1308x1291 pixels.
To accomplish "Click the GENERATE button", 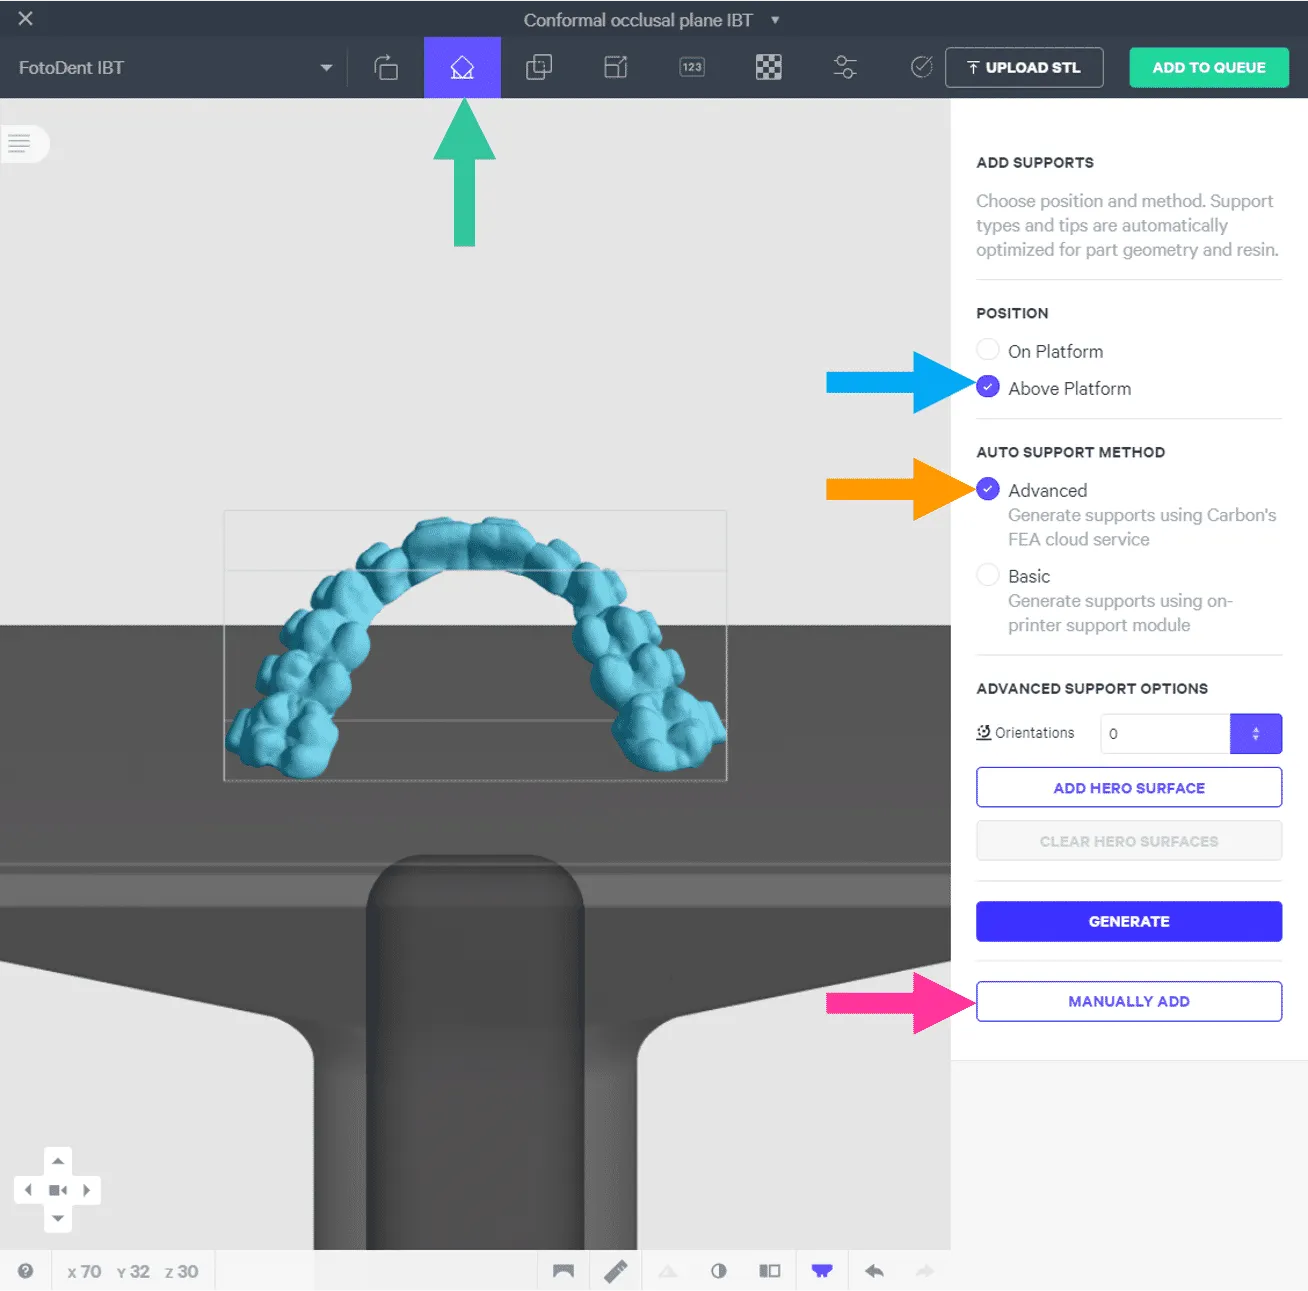I will [x=1129, y=921].
